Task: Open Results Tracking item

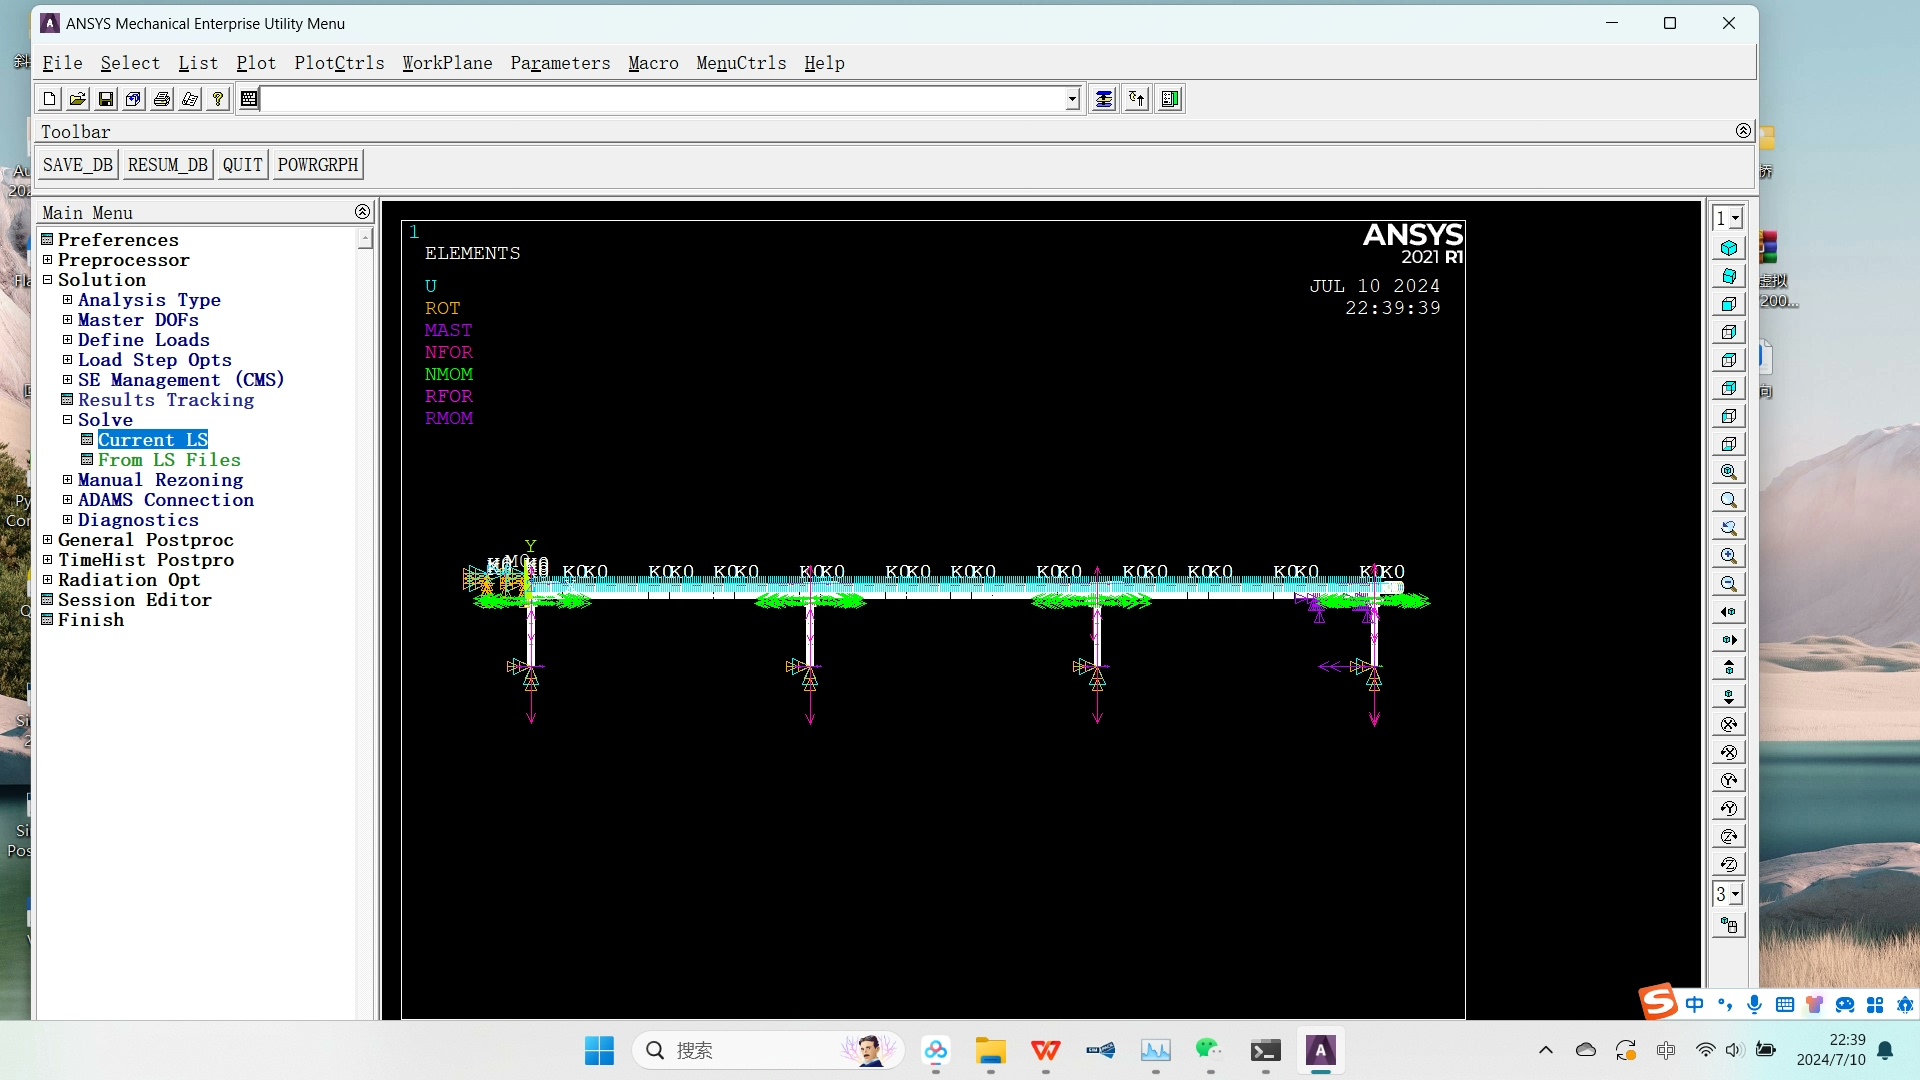Action: [166, 400]
